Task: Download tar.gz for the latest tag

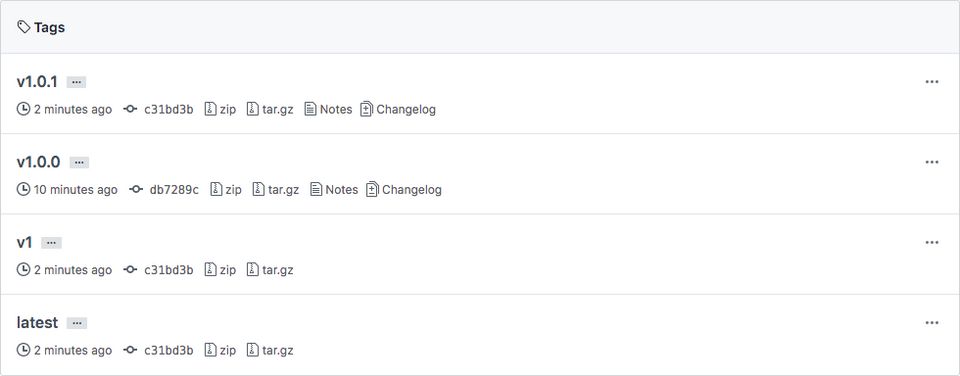Action: 277,350
